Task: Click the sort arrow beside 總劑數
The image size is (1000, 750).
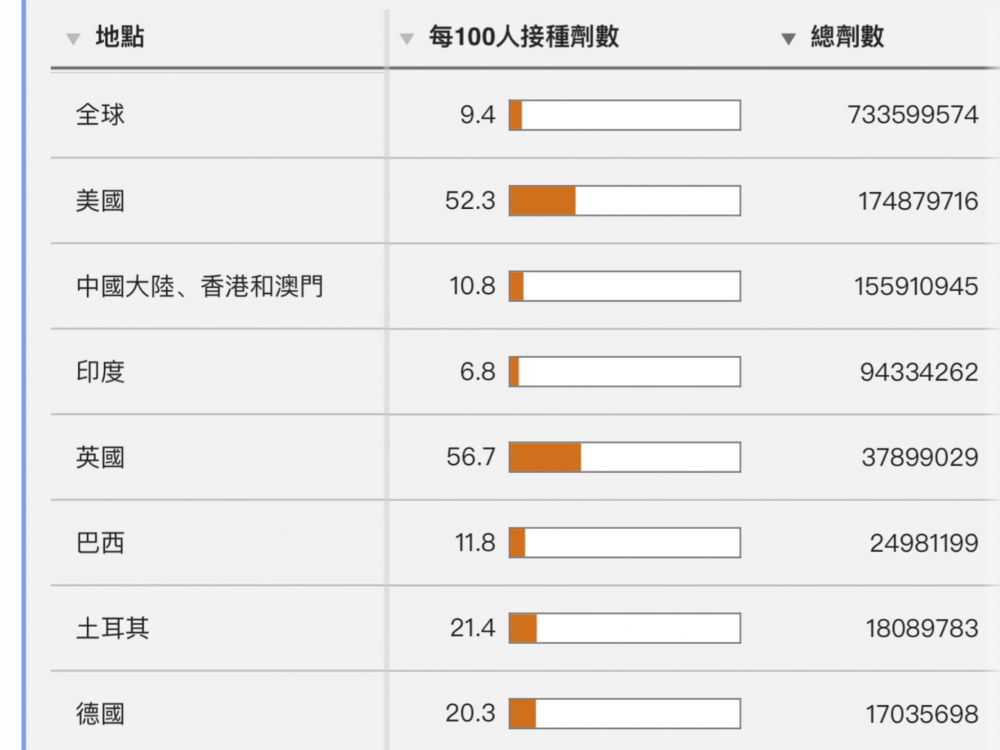Action: pos(788,39)
